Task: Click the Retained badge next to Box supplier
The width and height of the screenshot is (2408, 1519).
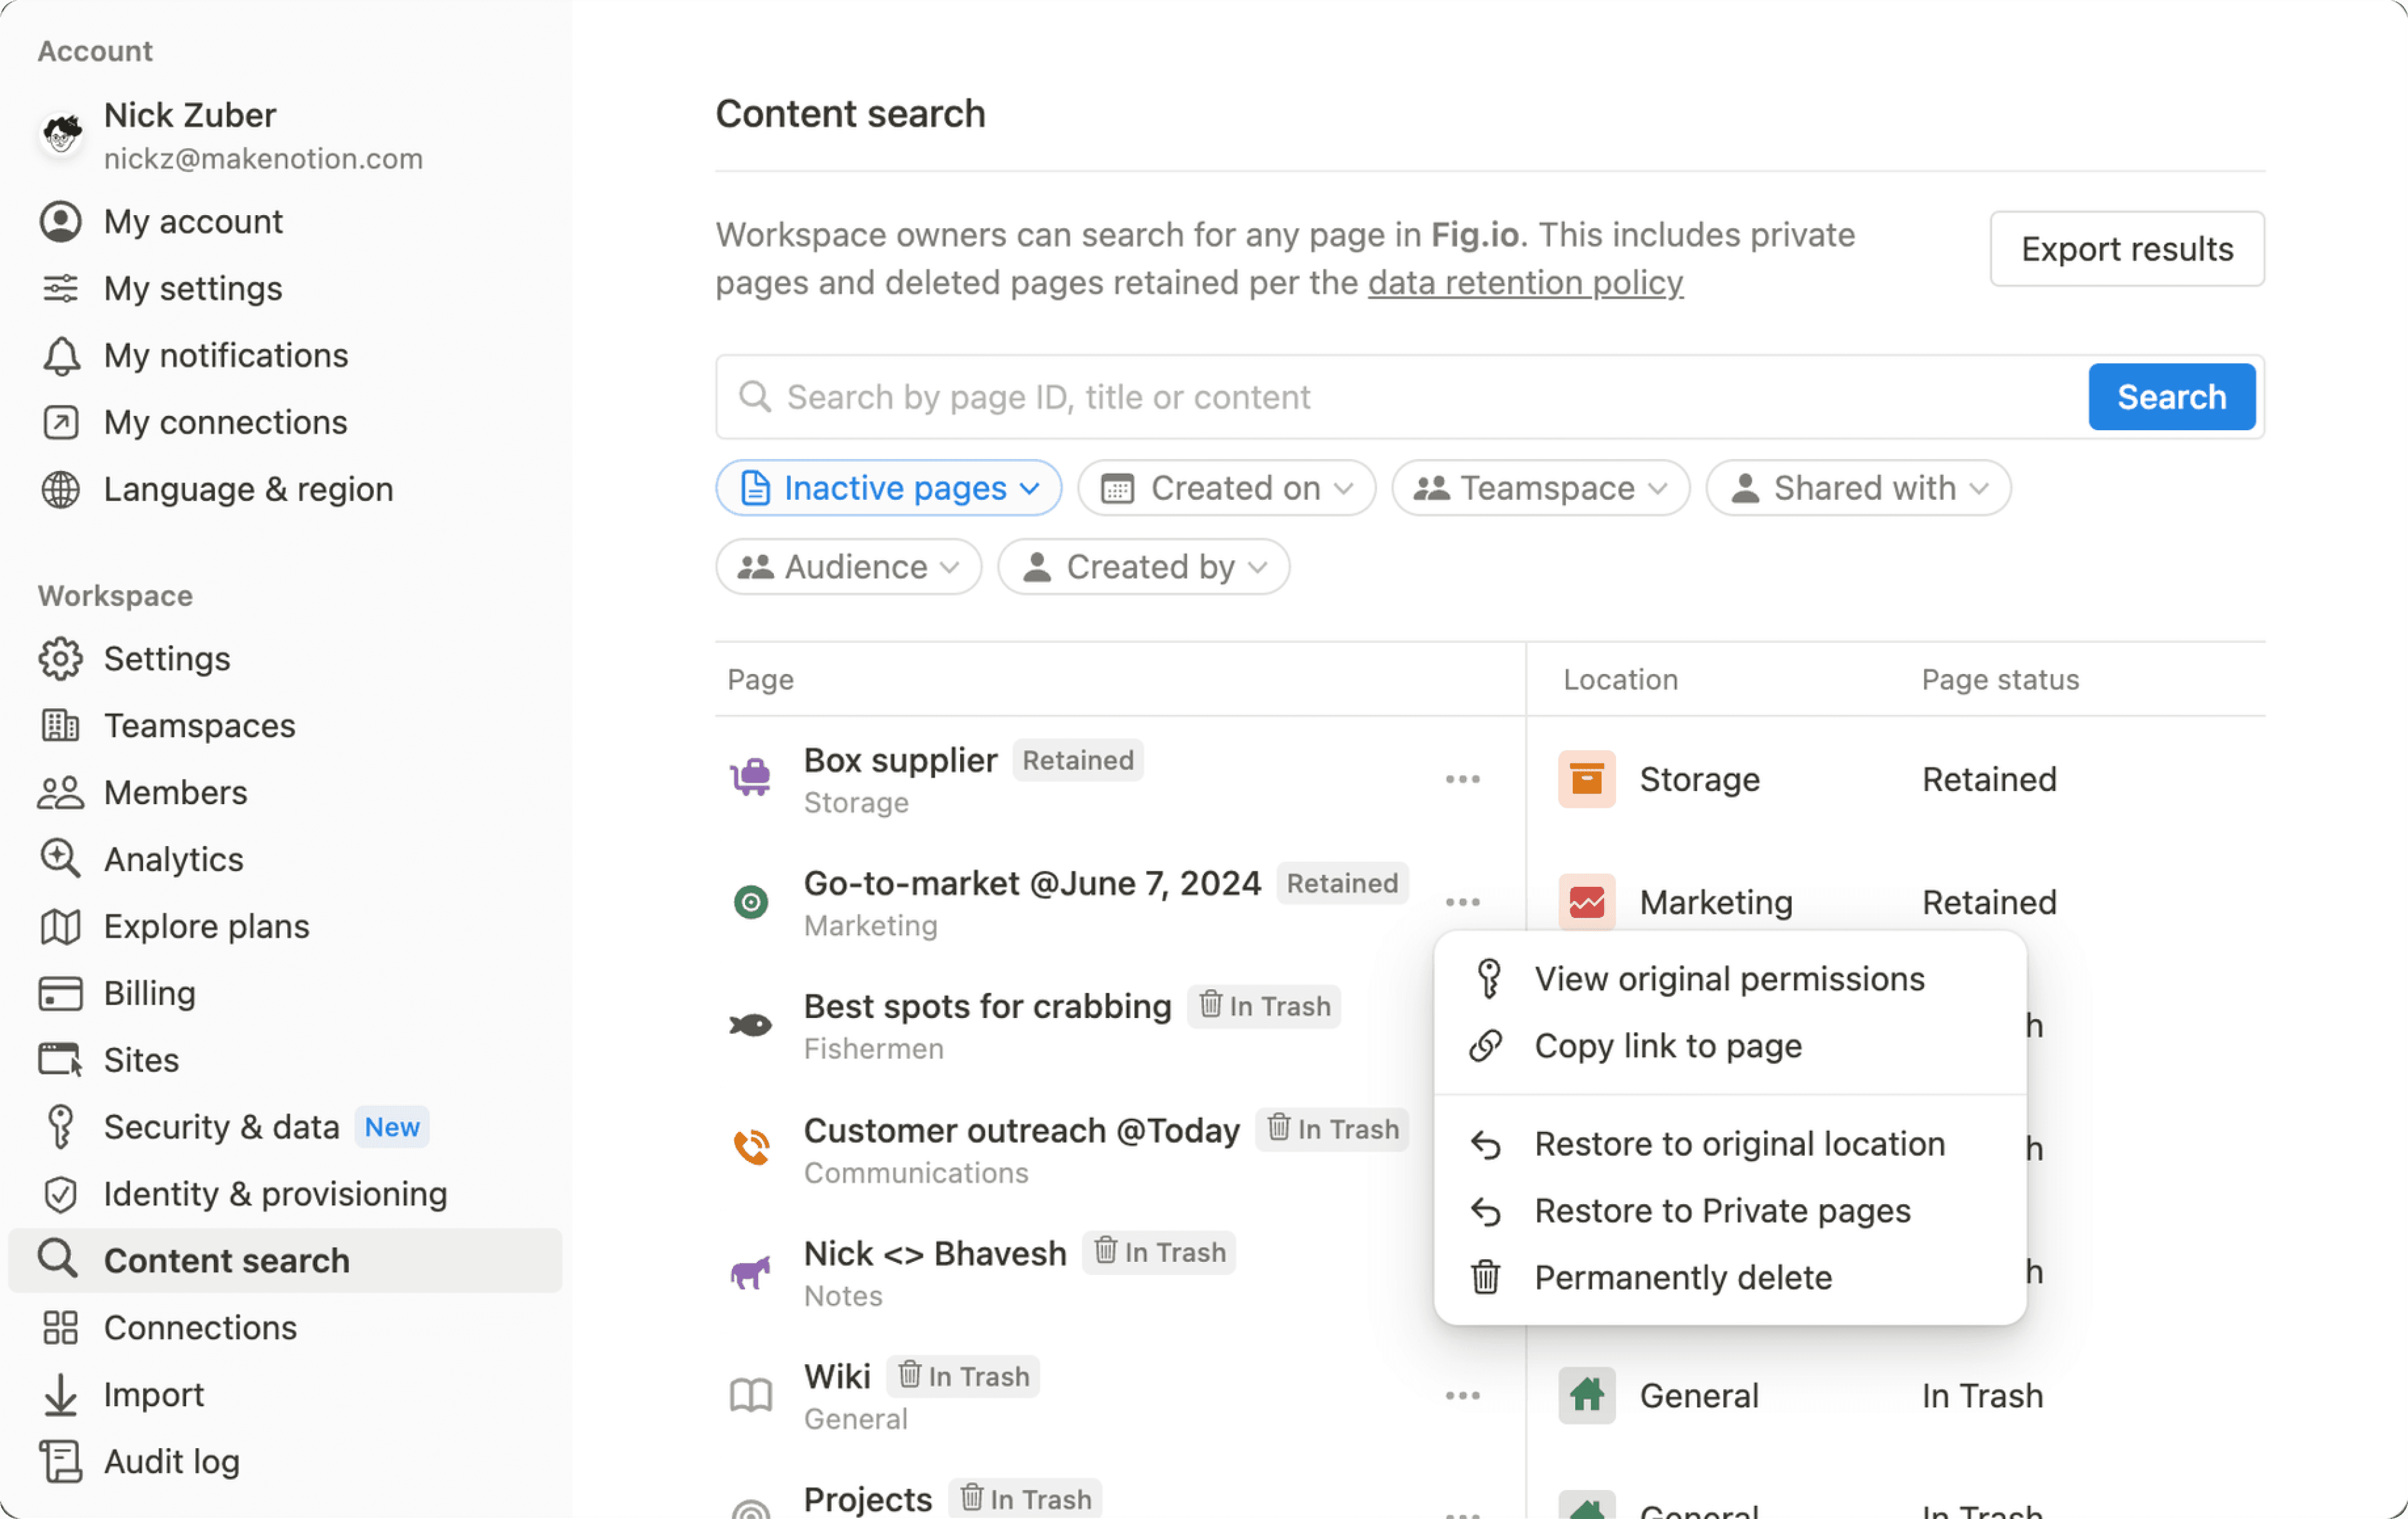Action: point(1077,760)
